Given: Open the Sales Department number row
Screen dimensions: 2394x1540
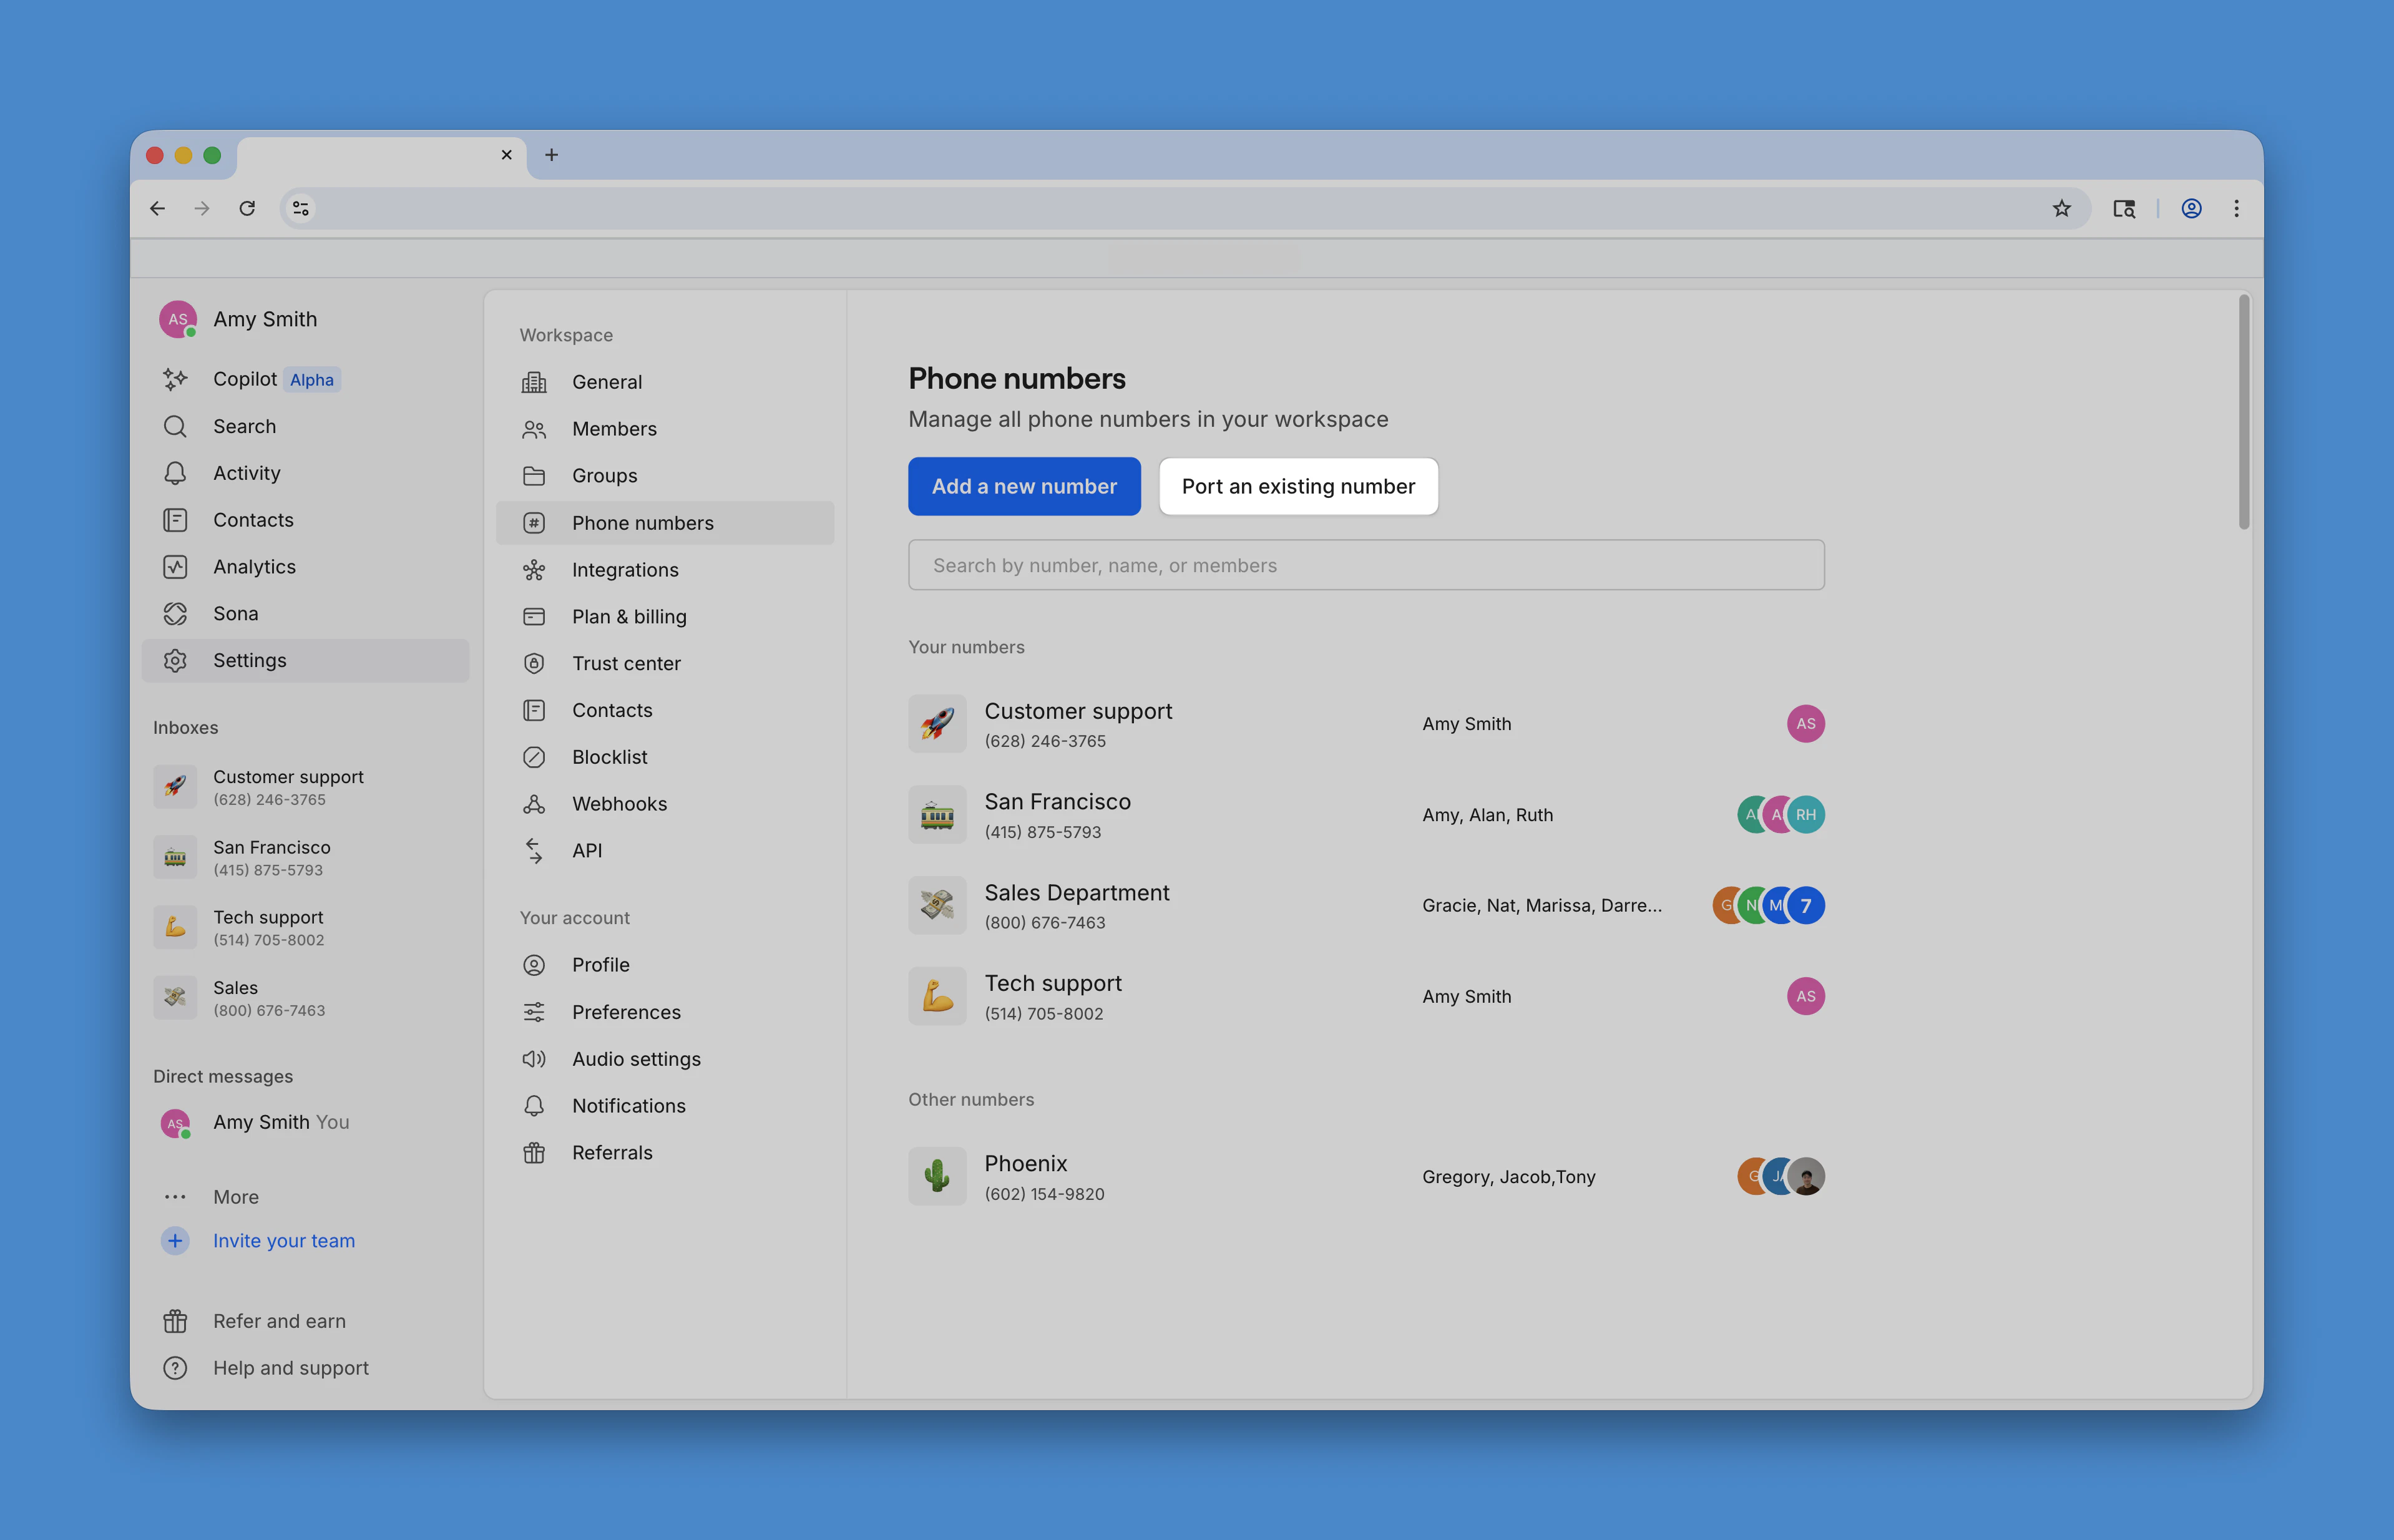Looking at the screenshot, I should pos(1366,906).
